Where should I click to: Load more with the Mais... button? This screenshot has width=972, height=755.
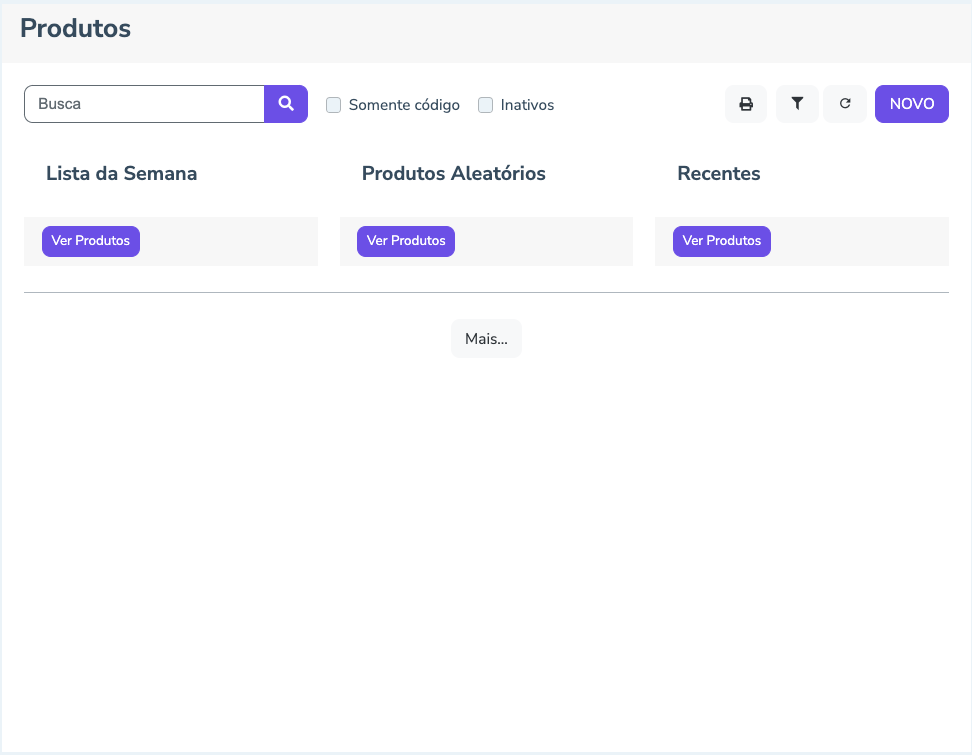tap(486, 339)
